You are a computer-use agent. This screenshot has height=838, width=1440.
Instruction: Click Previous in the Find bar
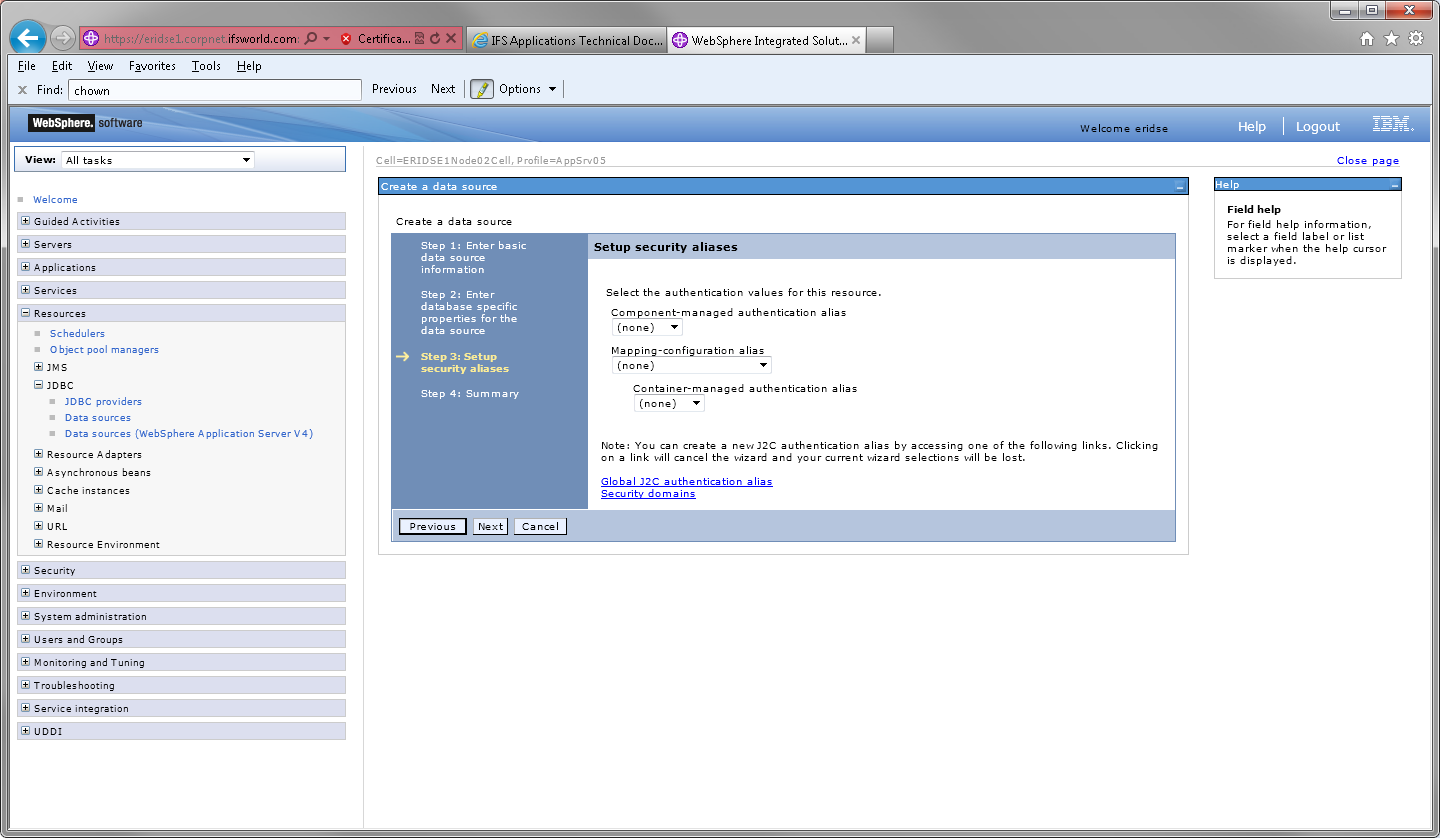point(394,89)
